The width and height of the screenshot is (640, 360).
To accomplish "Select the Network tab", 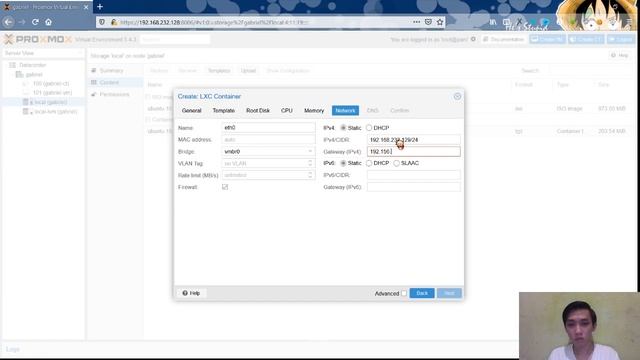I will 345,111.
